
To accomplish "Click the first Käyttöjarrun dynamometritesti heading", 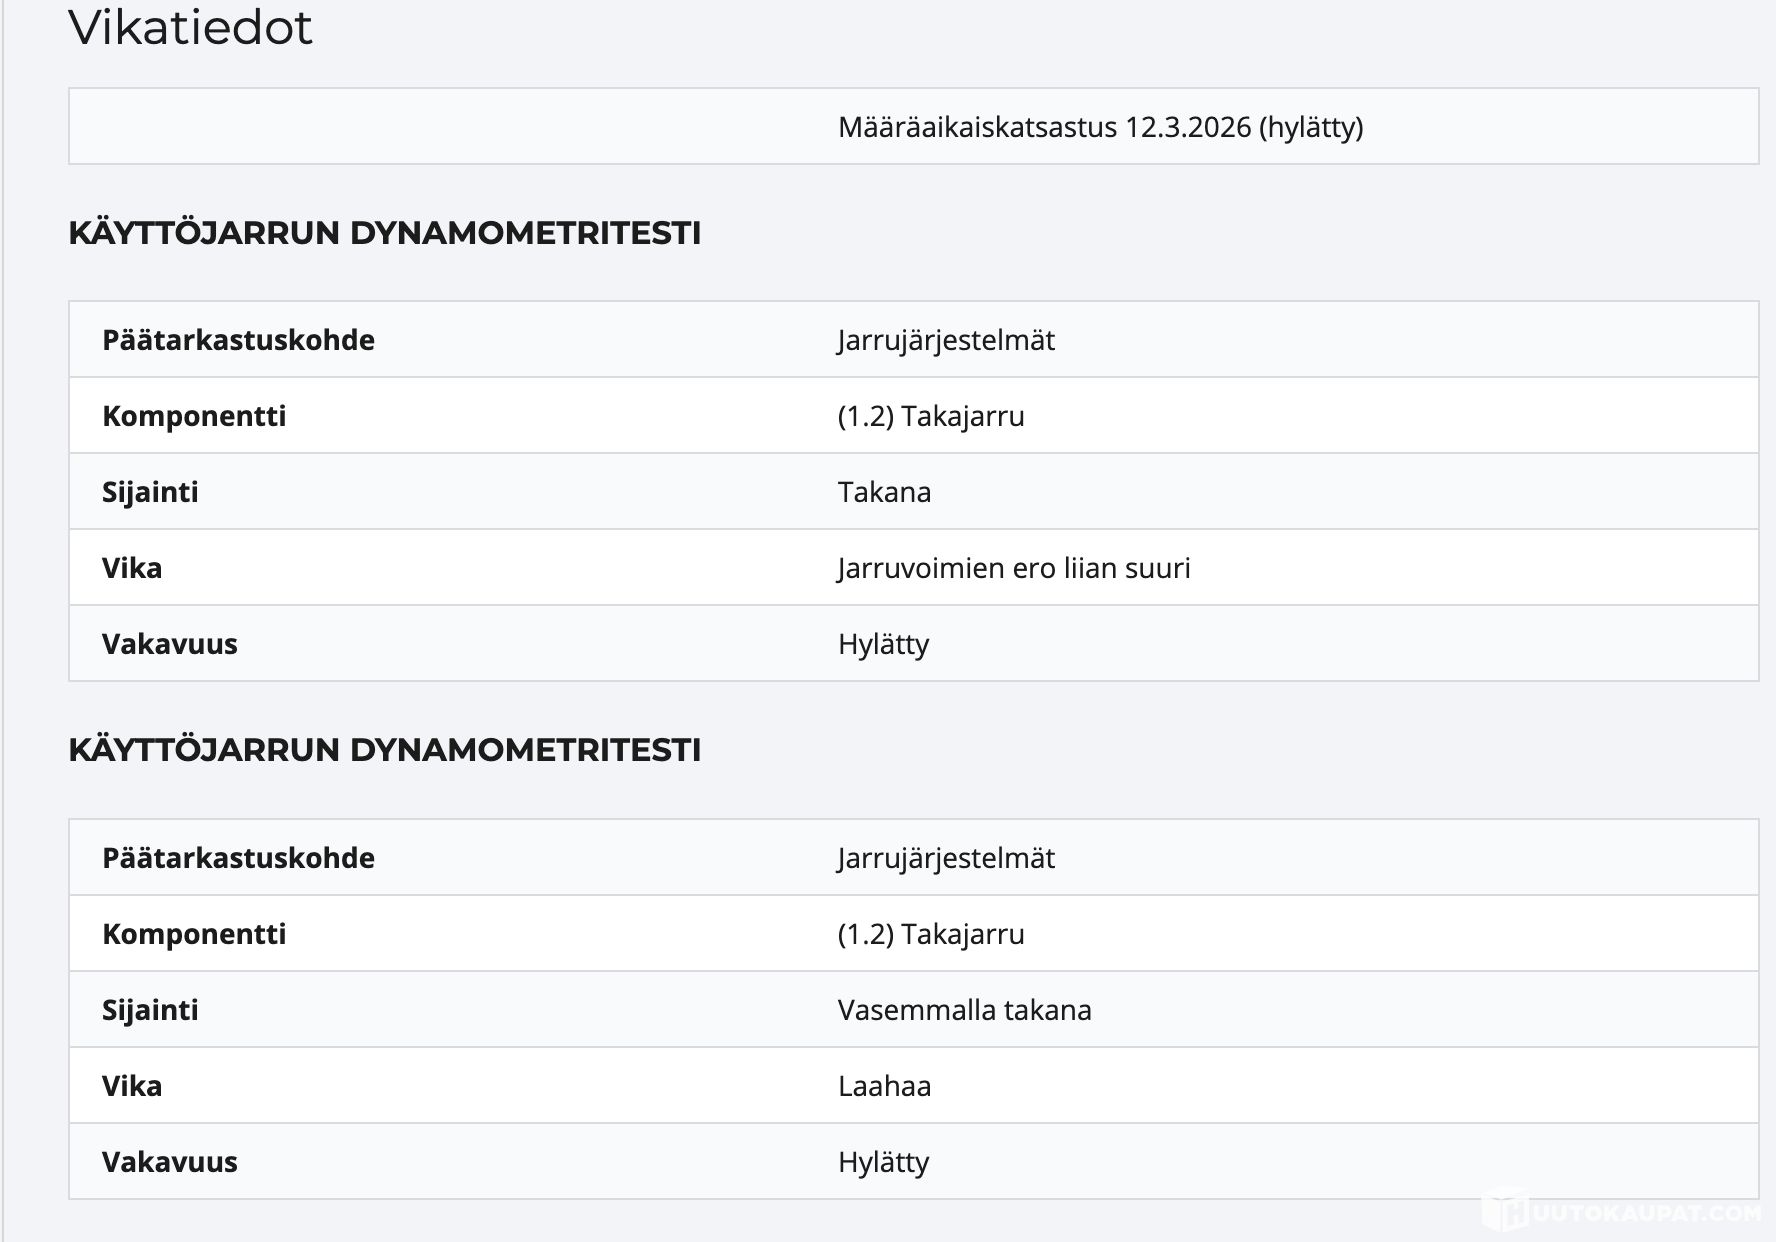I will 384,233.
